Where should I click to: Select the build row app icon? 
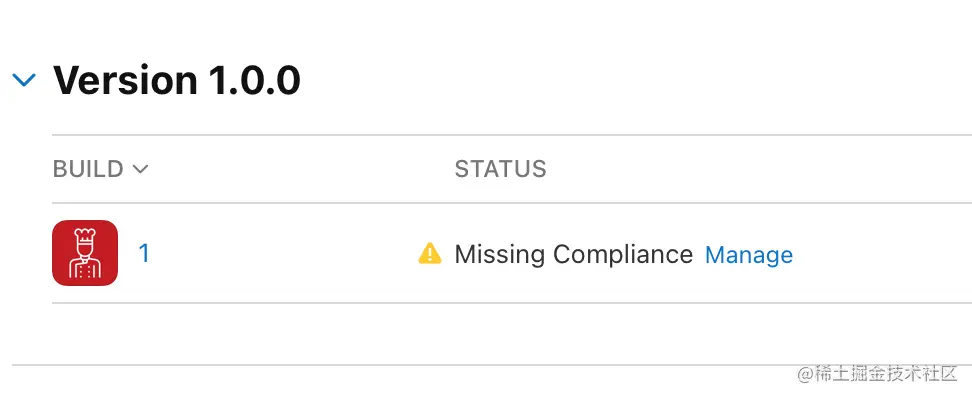(85, 253)
